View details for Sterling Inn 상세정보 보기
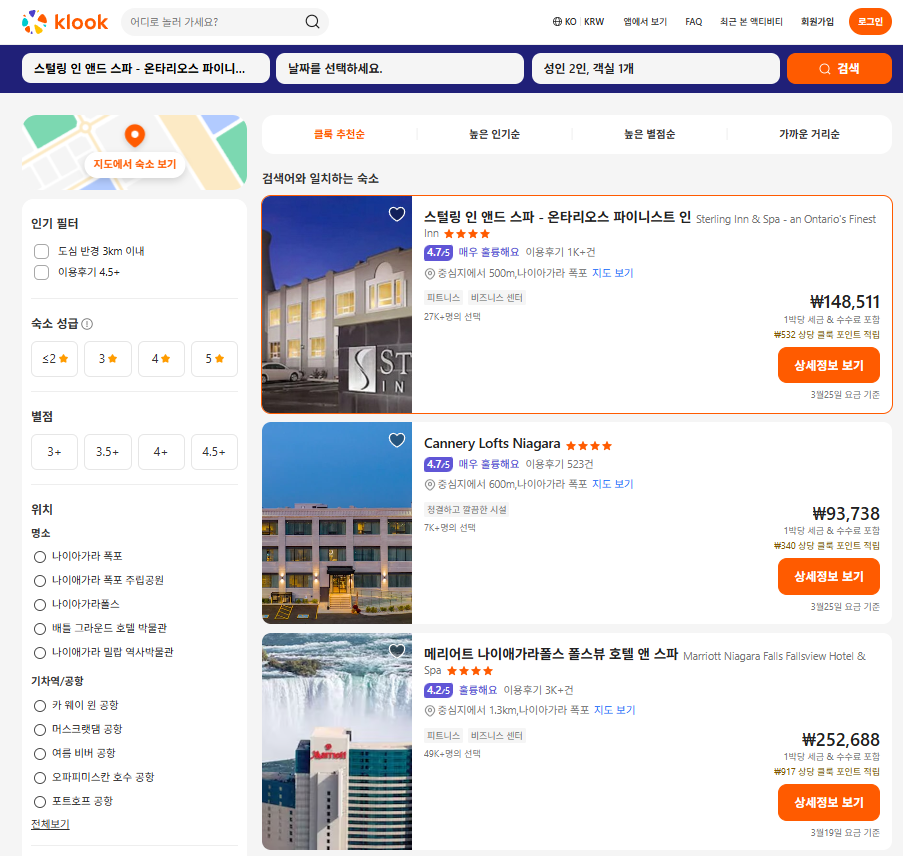Image resolution: width=903 pixels, height=856 pixels. [829, 365]
